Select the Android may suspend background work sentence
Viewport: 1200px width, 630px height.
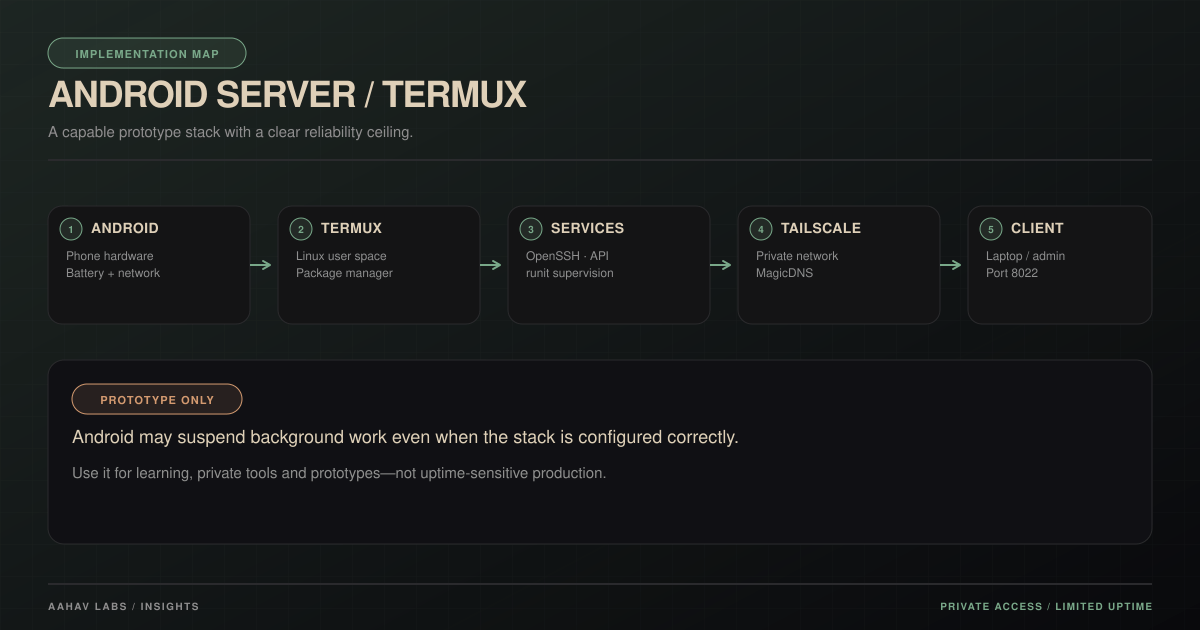405,437
